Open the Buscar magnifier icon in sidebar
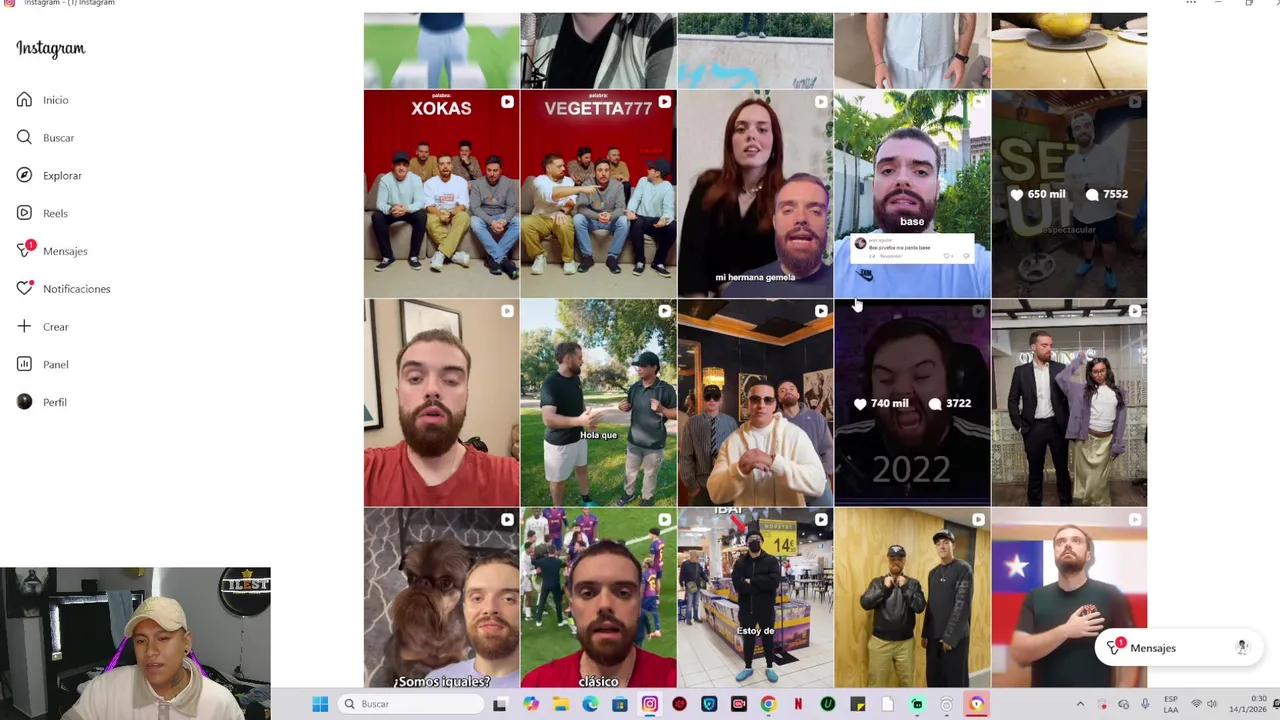The width and height of the screenshot is (1280, 720). 24,137
